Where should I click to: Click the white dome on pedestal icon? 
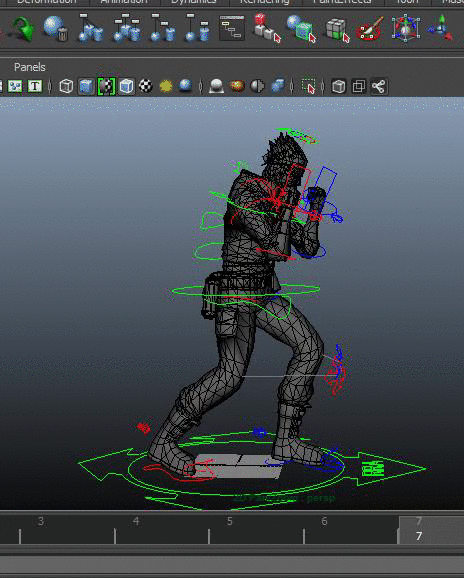(x=216, y=86)
